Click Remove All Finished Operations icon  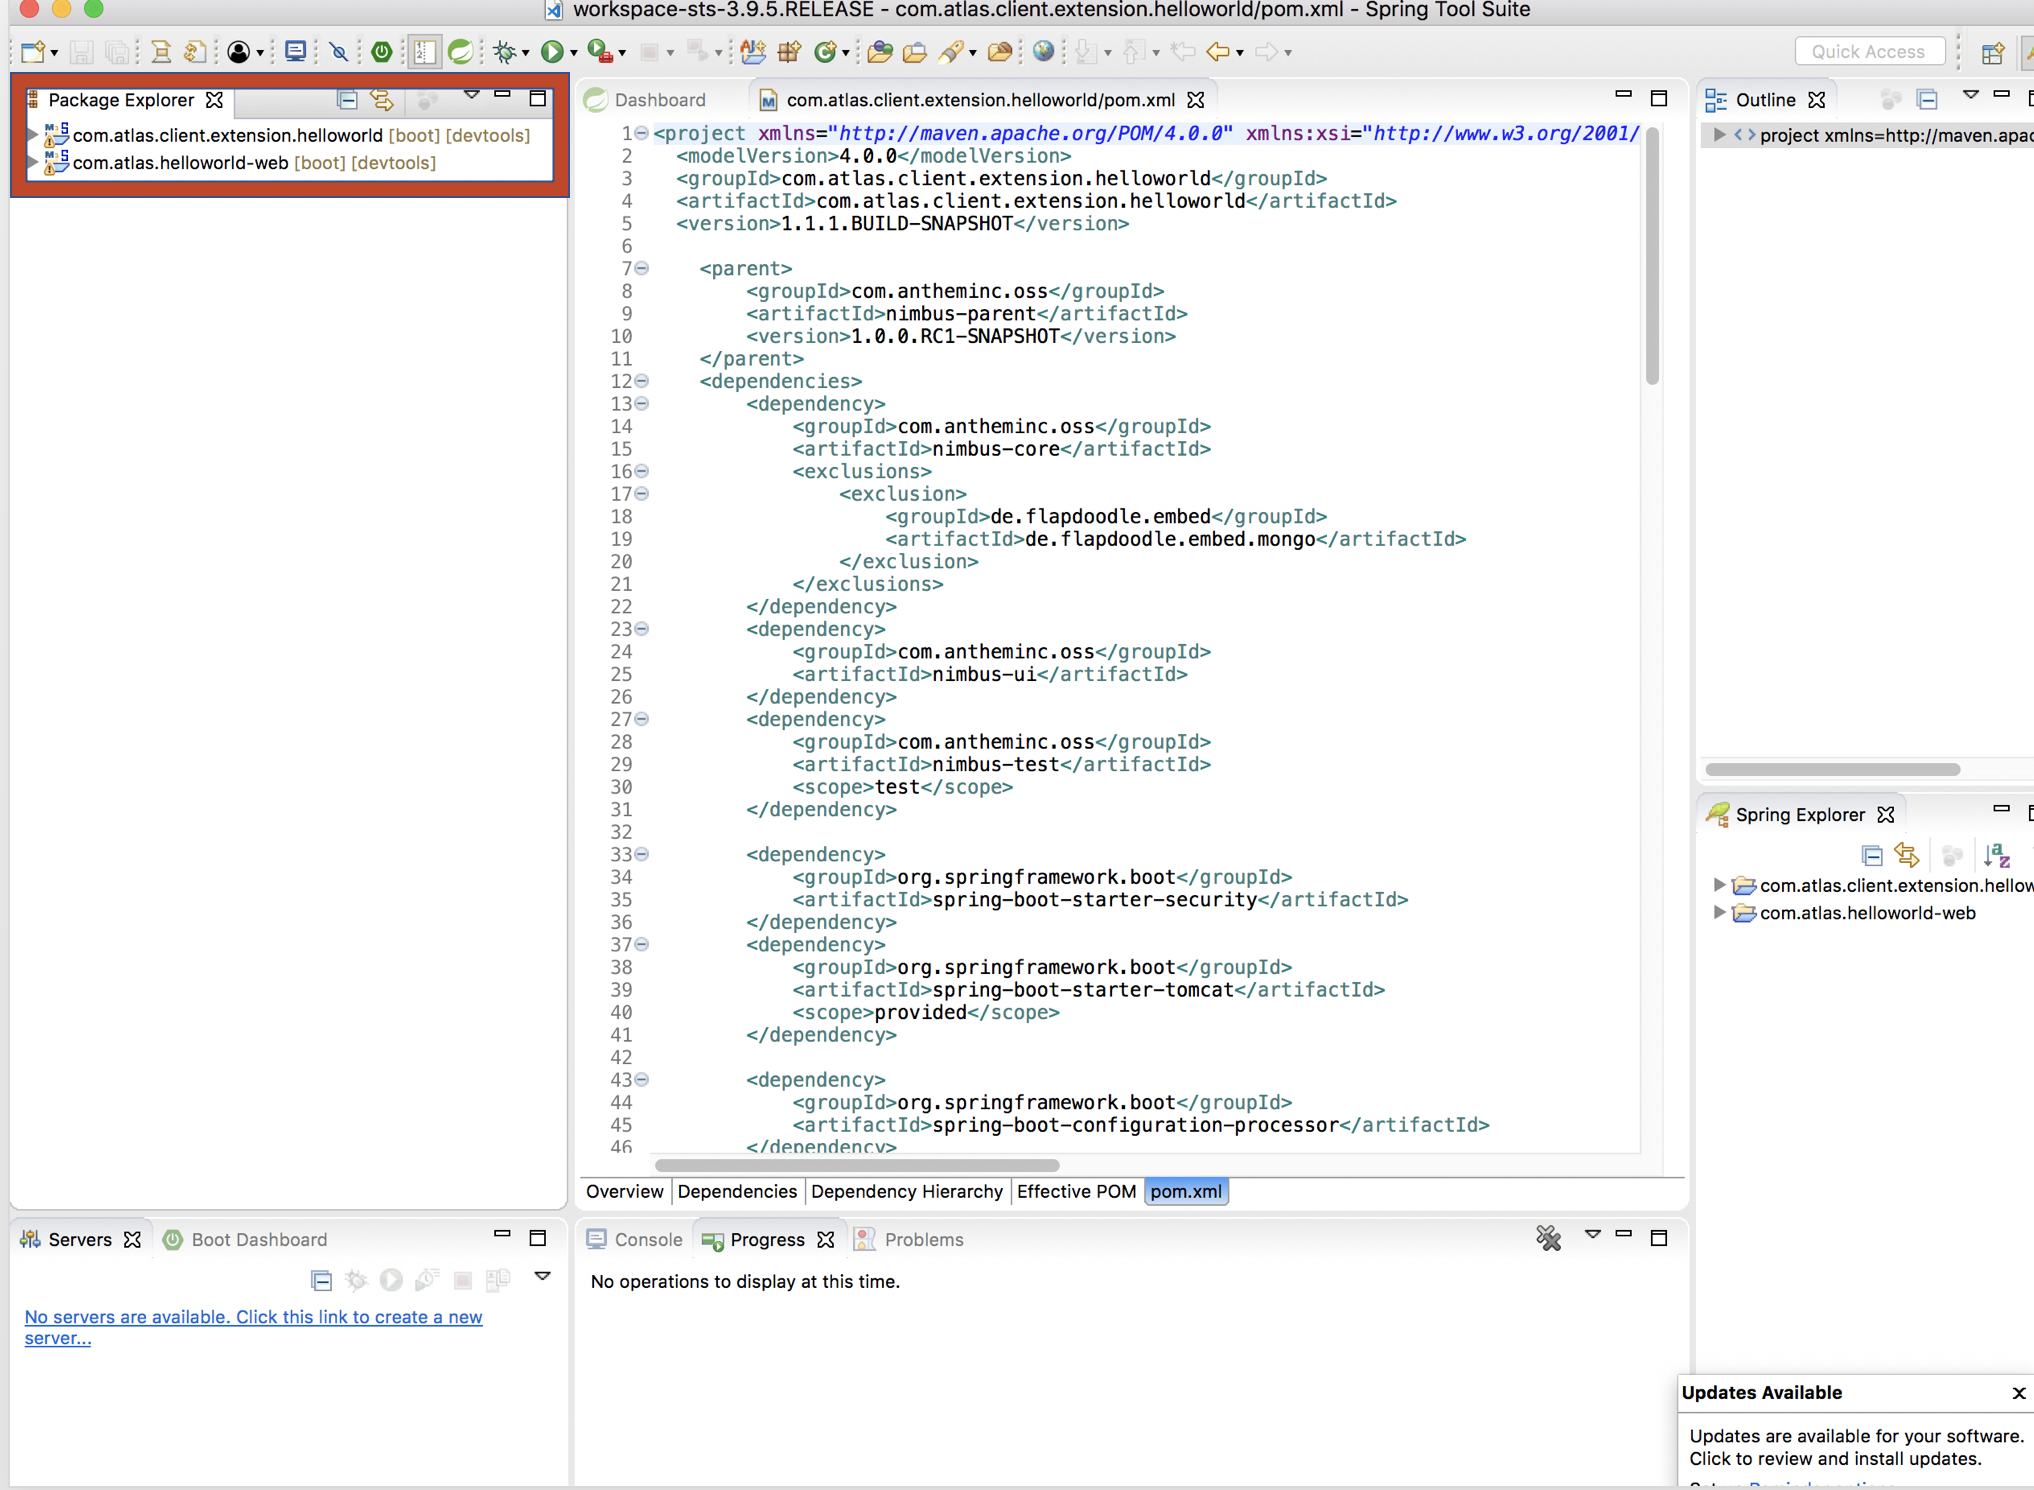pyautogui.click(x=1548, y=1239)
